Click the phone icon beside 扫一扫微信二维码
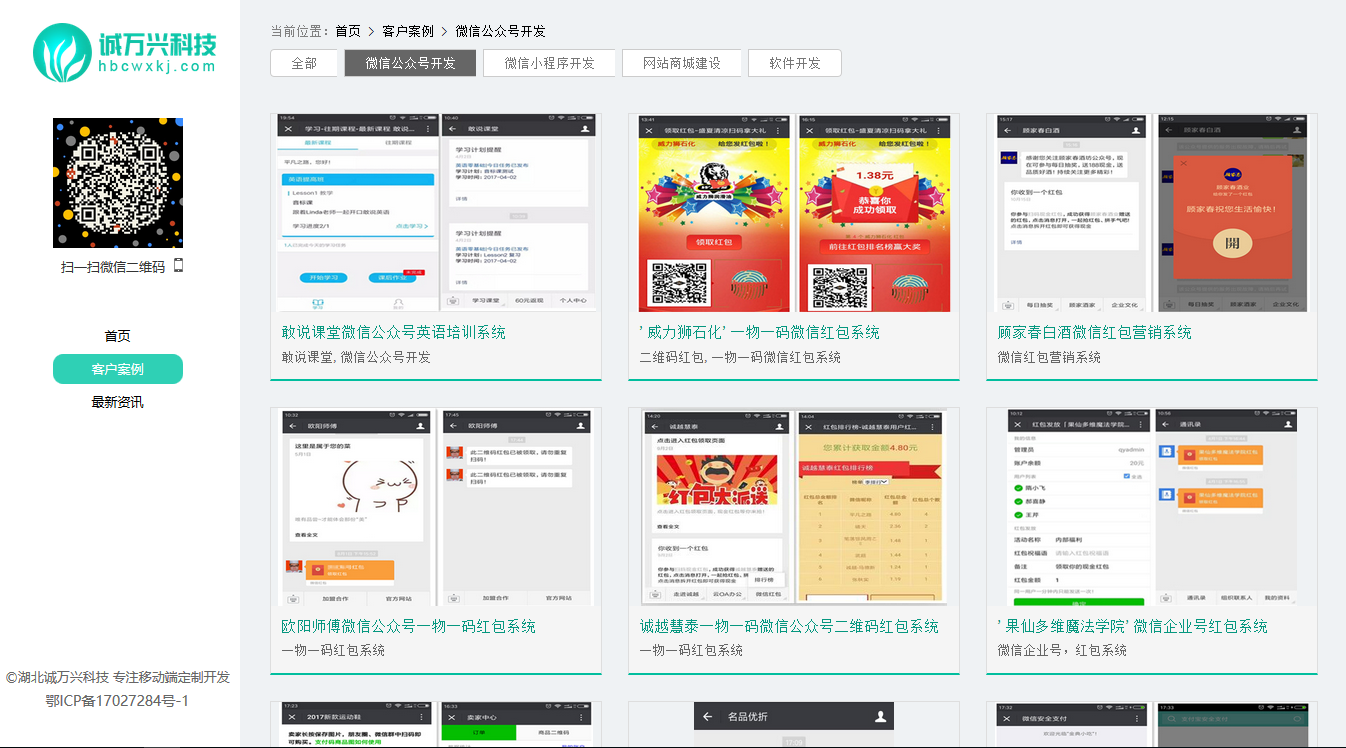 [178, 265]
